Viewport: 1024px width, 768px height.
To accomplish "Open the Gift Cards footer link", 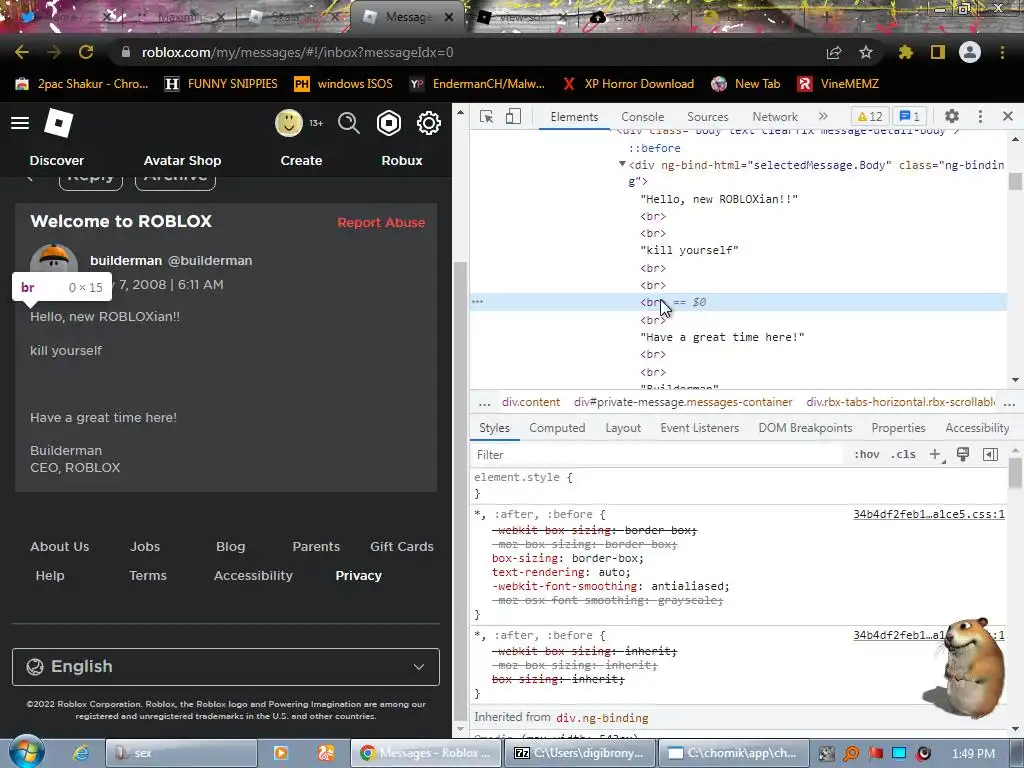I will [402, 547].
